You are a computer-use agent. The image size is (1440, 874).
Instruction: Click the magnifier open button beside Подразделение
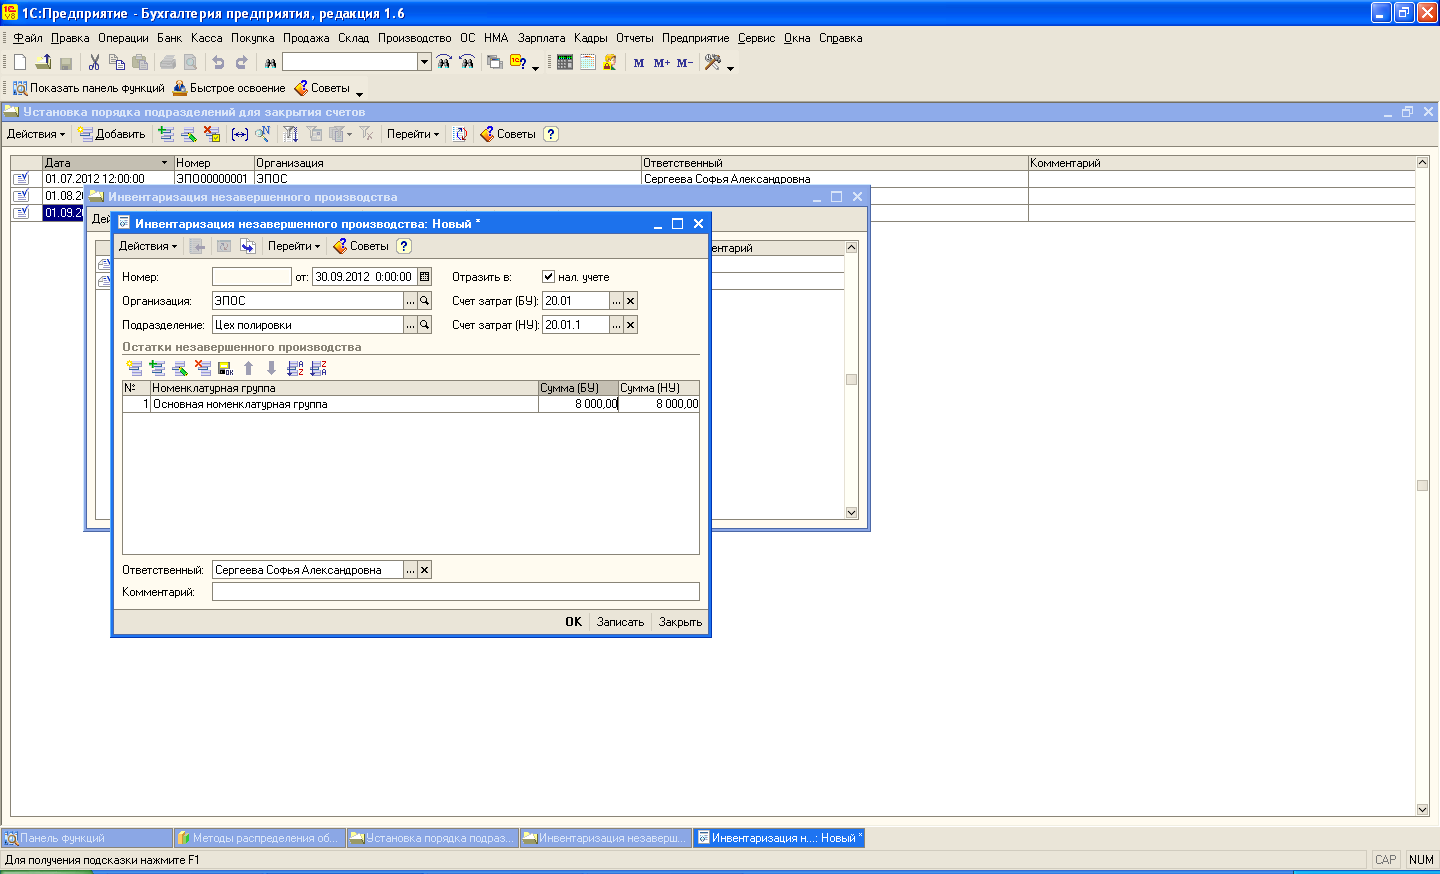pyautogui.click(x=424, y=325)
